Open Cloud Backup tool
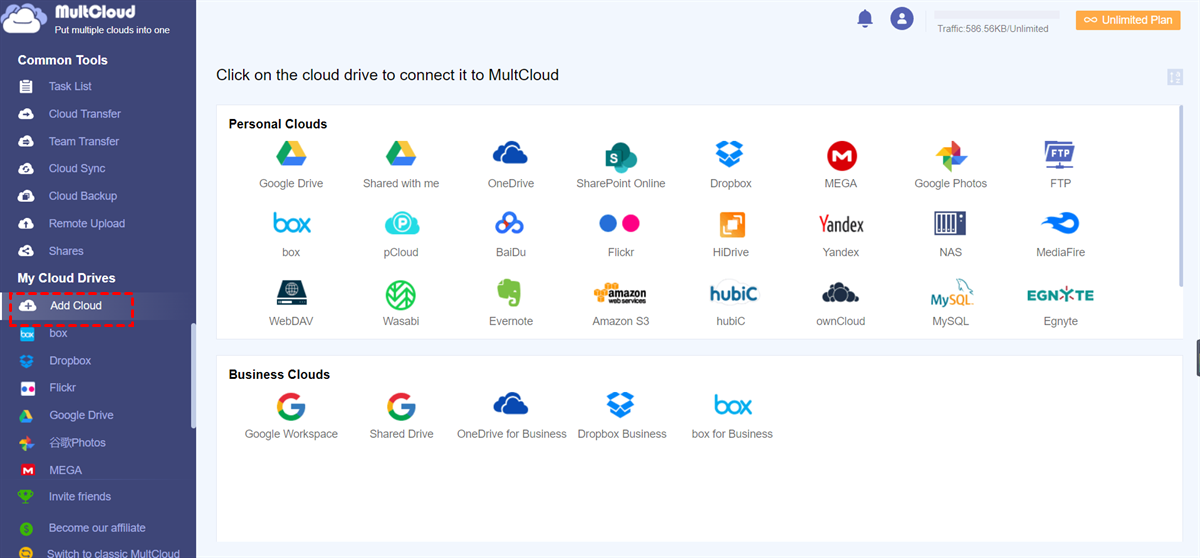1200x558 pixels. click(83, 196)
